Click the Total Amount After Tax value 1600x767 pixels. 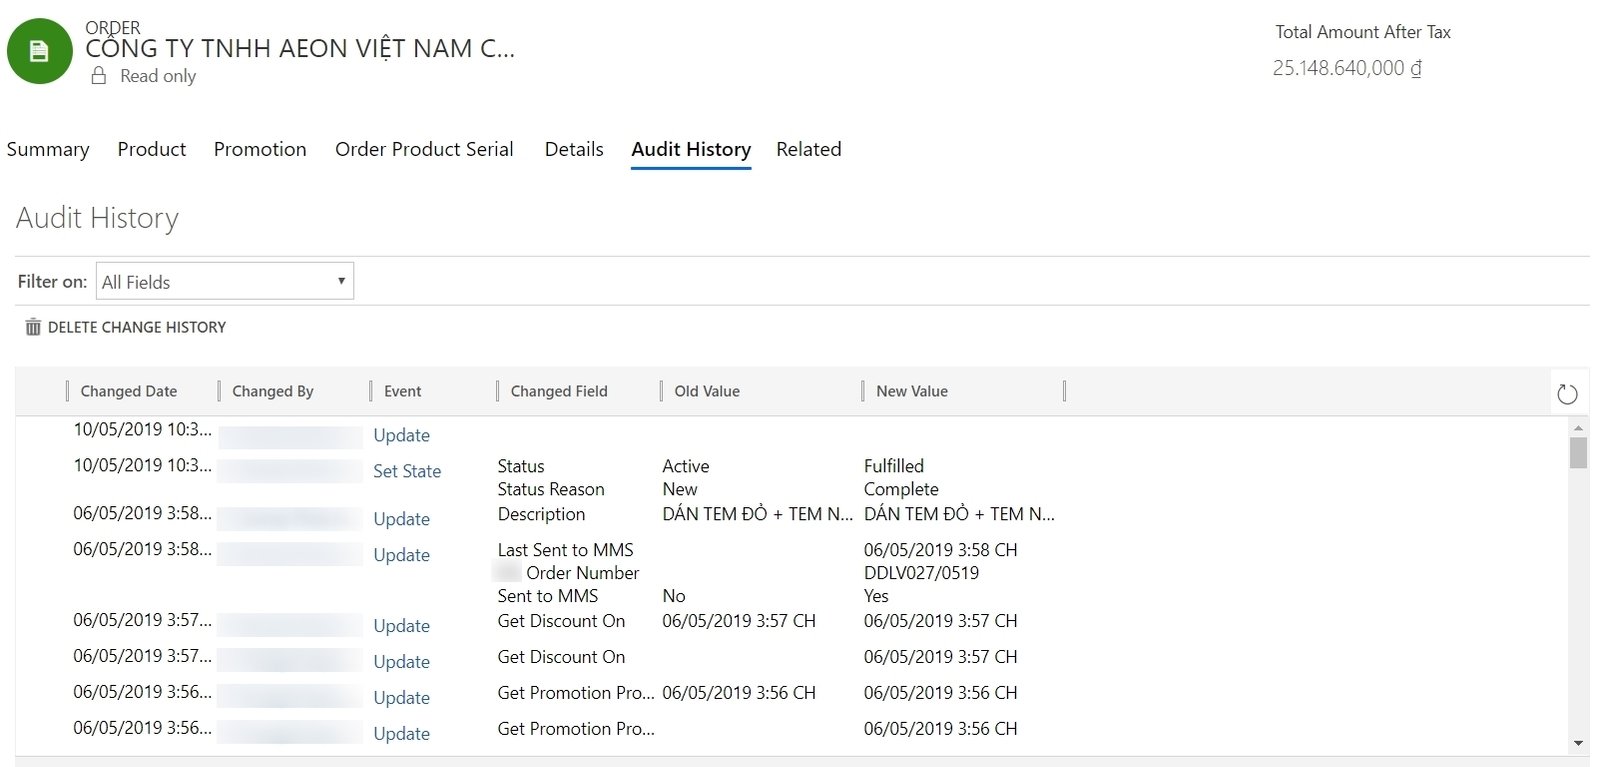(1347, 68)
